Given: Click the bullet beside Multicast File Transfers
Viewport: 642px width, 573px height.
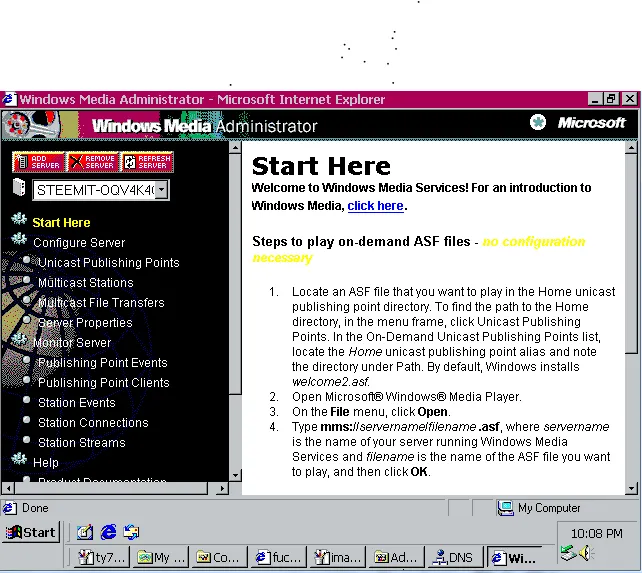Looking at the screenshot, I should pyautogui.click(x=27, y=300).
